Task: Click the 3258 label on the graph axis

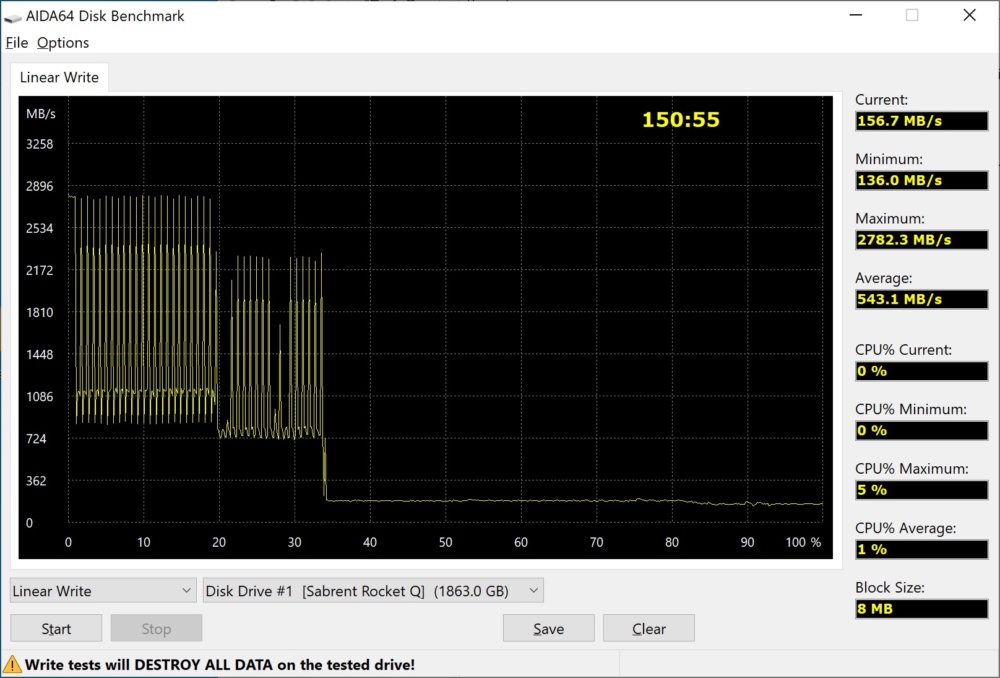Action: (x=40, y=144)
